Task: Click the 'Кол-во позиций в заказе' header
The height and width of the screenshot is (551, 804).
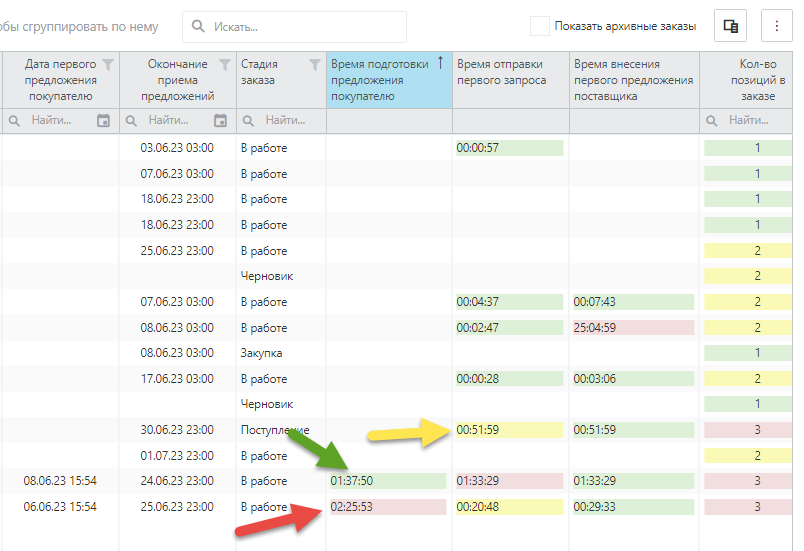Action: (756, 80)
